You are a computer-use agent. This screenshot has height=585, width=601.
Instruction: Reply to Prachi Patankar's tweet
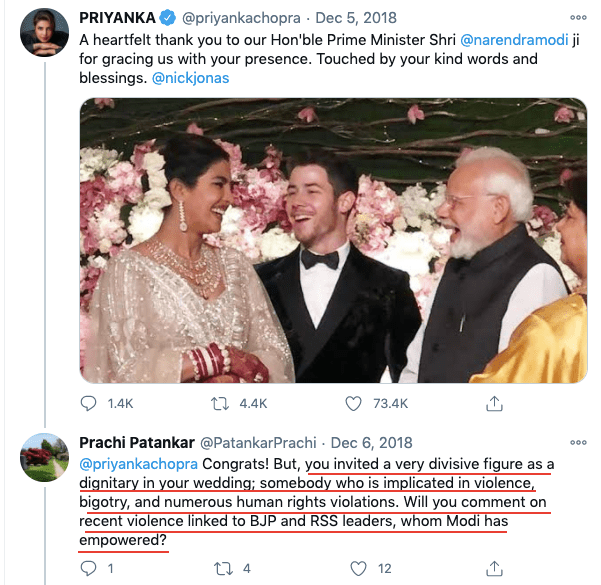(89, 568)
